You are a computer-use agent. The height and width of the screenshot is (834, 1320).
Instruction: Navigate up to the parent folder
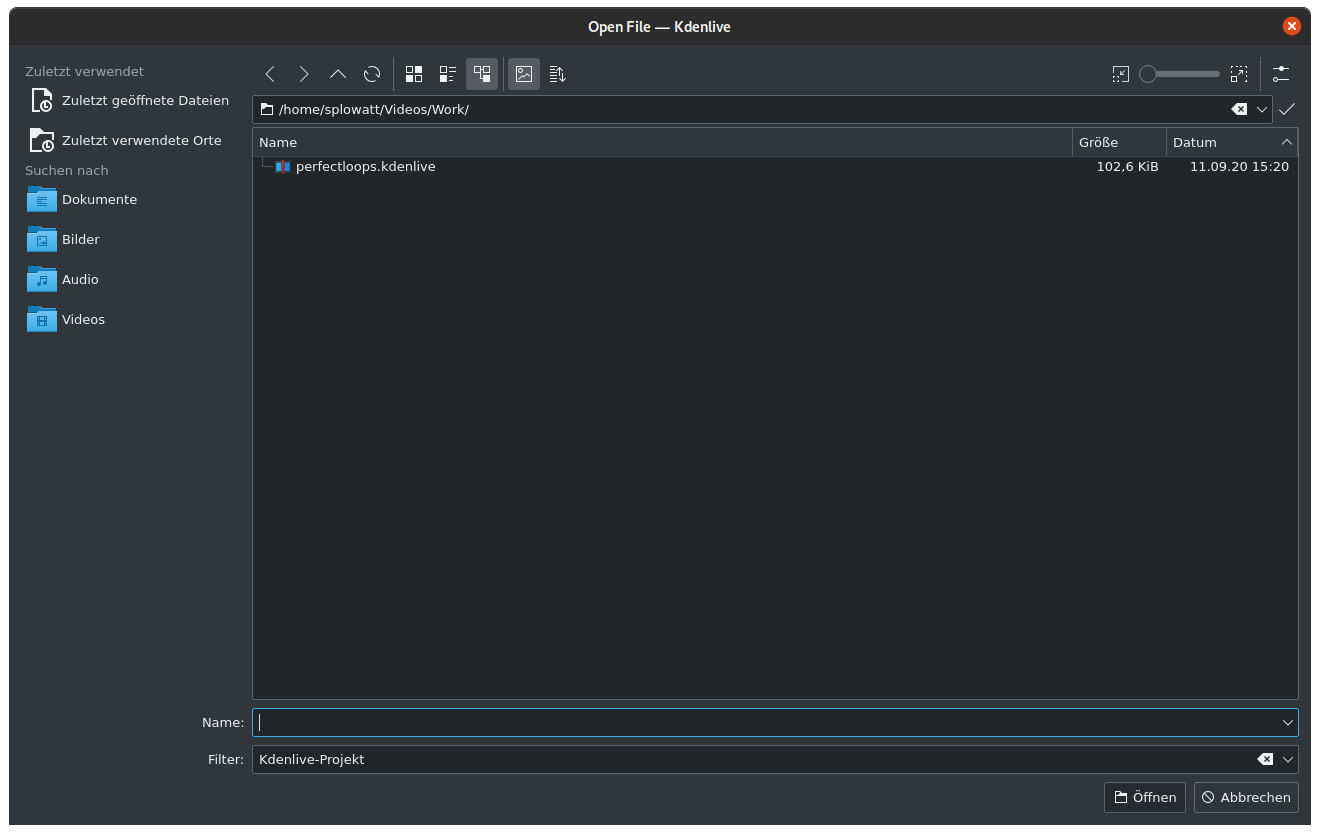click(x=338, y=74)
